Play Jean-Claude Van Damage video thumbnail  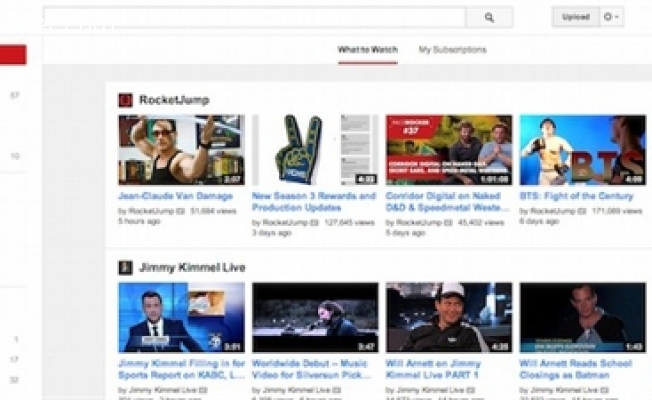(181, 150)
